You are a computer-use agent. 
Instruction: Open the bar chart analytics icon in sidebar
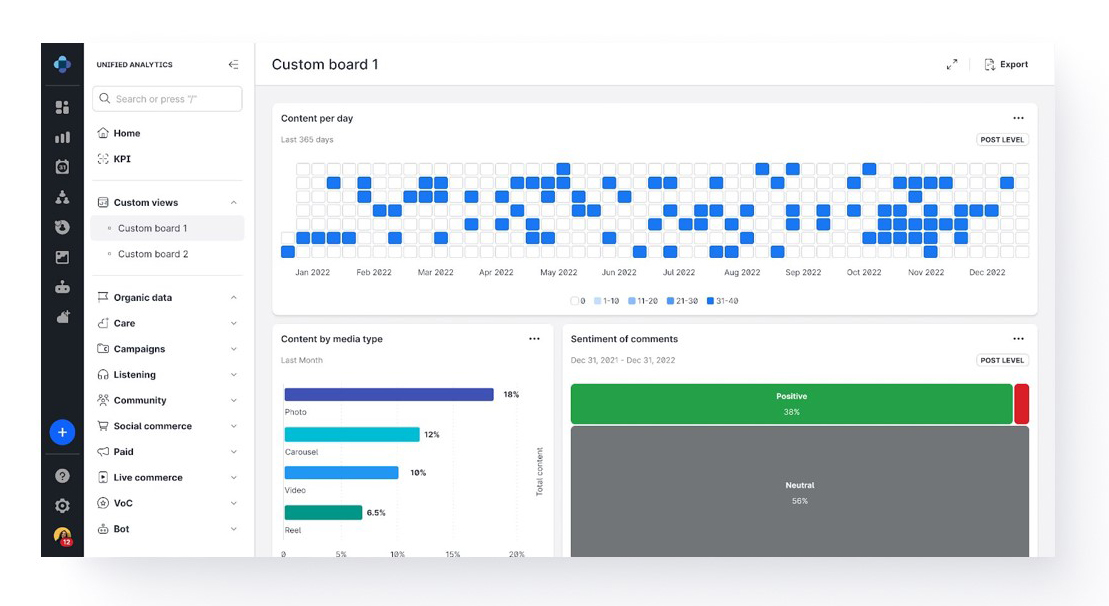[62, 137]
